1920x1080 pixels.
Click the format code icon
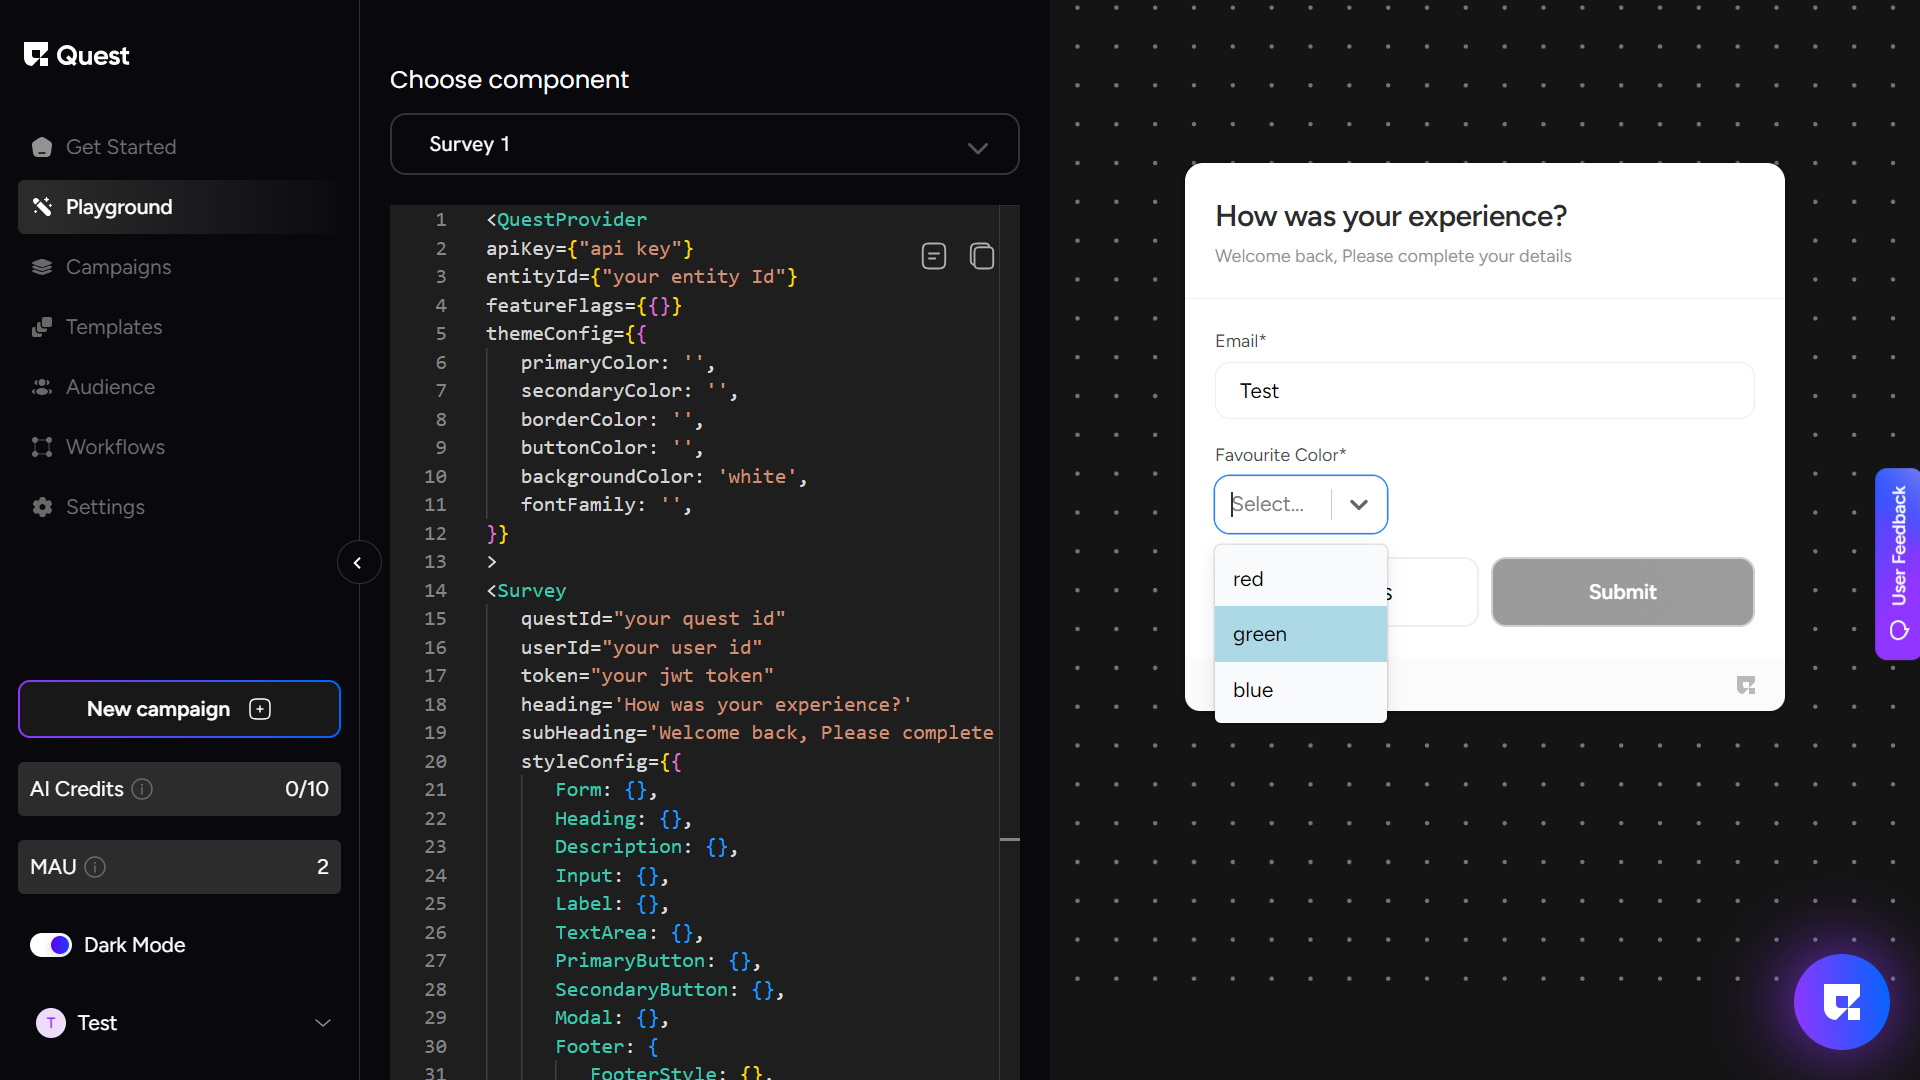pyautogui.click(x=933, y=257)
